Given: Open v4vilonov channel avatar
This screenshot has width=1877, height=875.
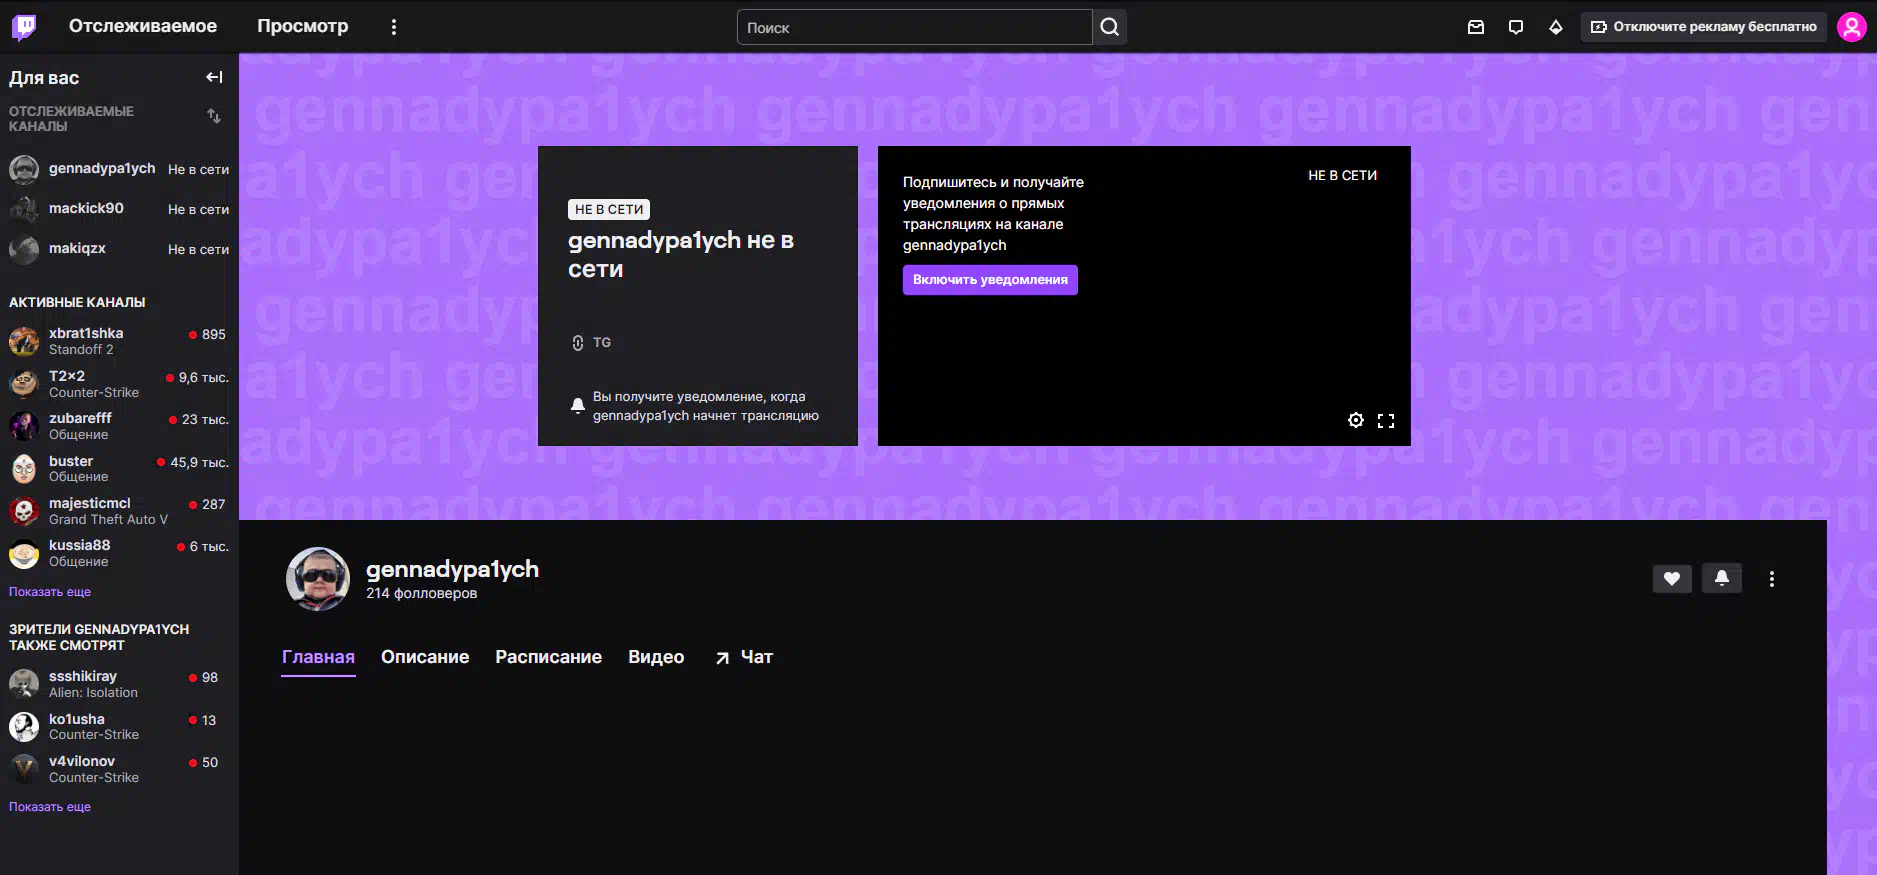Looking at the screenshot, I should [24, 769].
